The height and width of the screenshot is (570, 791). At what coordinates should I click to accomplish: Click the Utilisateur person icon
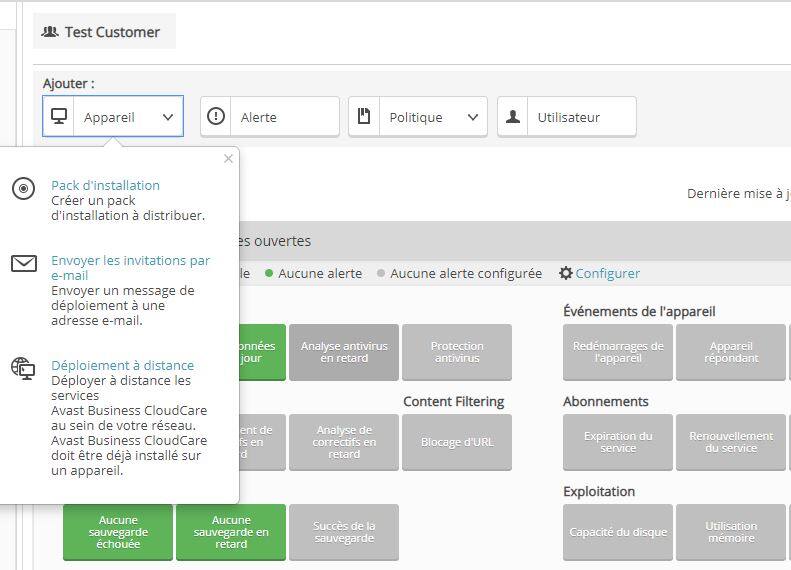click(x=513, y=116)
